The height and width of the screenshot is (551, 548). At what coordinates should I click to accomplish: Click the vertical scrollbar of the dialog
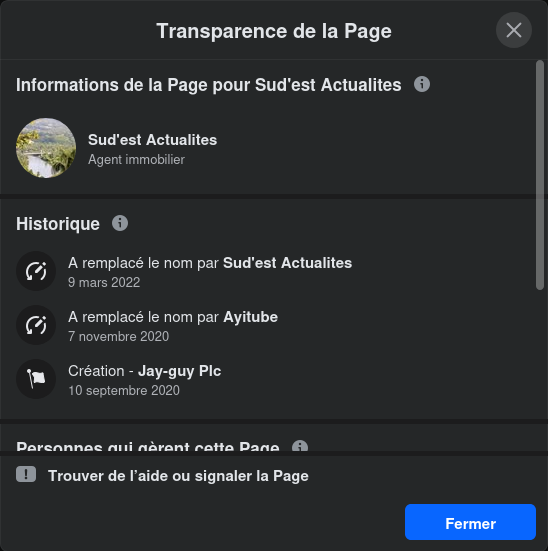point(540,175)
